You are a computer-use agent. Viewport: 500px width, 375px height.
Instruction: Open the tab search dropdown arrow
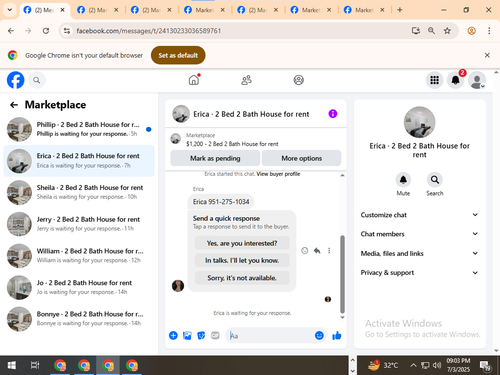[x=10, y=10]
